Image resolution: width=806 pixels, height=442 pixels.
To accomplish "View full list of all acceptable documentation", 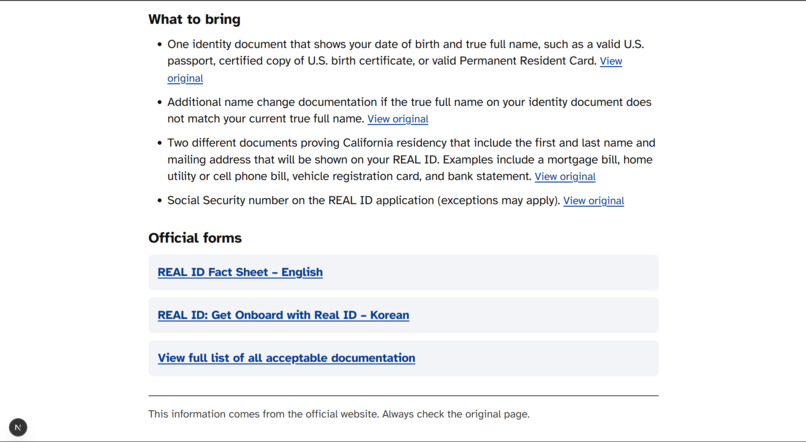I will point(286,358).
